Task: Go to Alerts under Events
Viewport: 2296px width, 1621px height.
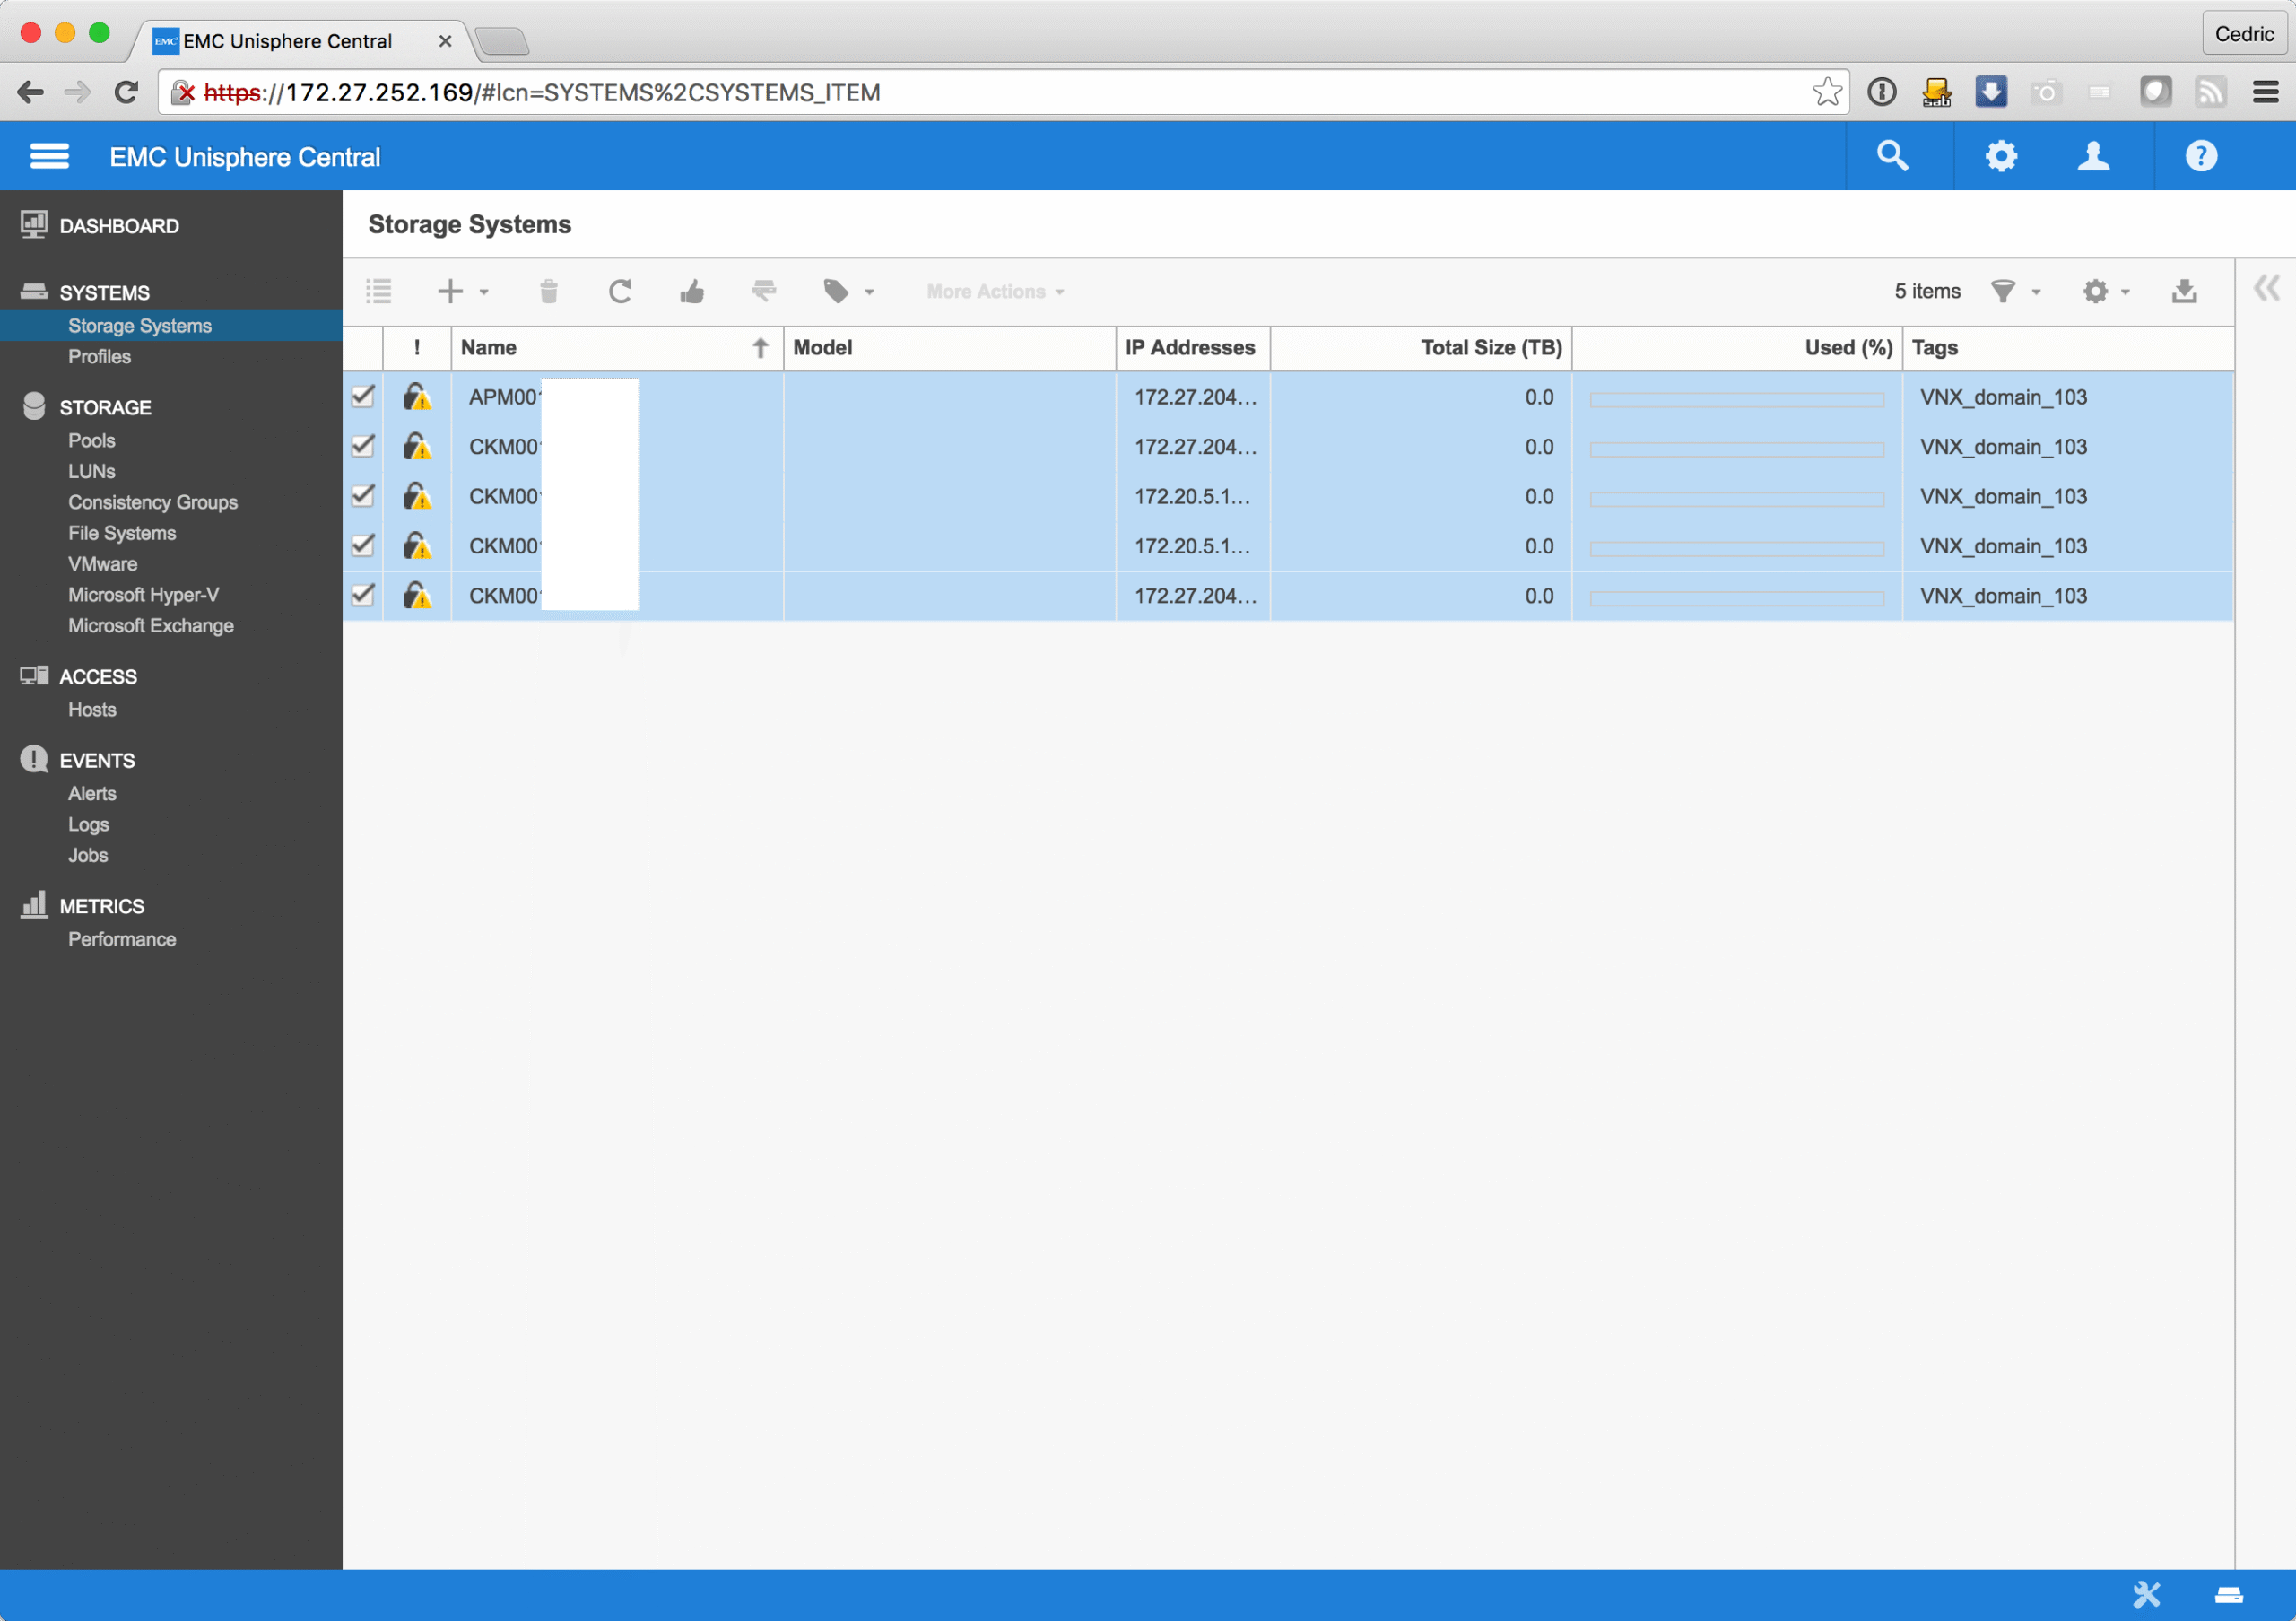Action: click(92, 793)
